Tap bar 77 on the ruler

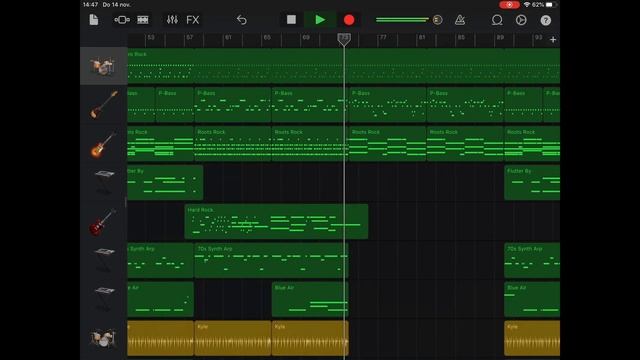click(x=382, y=38)
